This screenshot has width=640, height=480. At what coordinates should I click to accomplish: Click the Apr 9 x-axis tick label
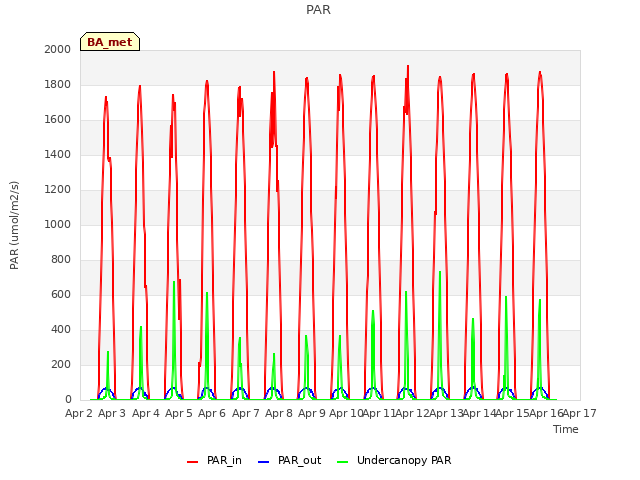312,413
